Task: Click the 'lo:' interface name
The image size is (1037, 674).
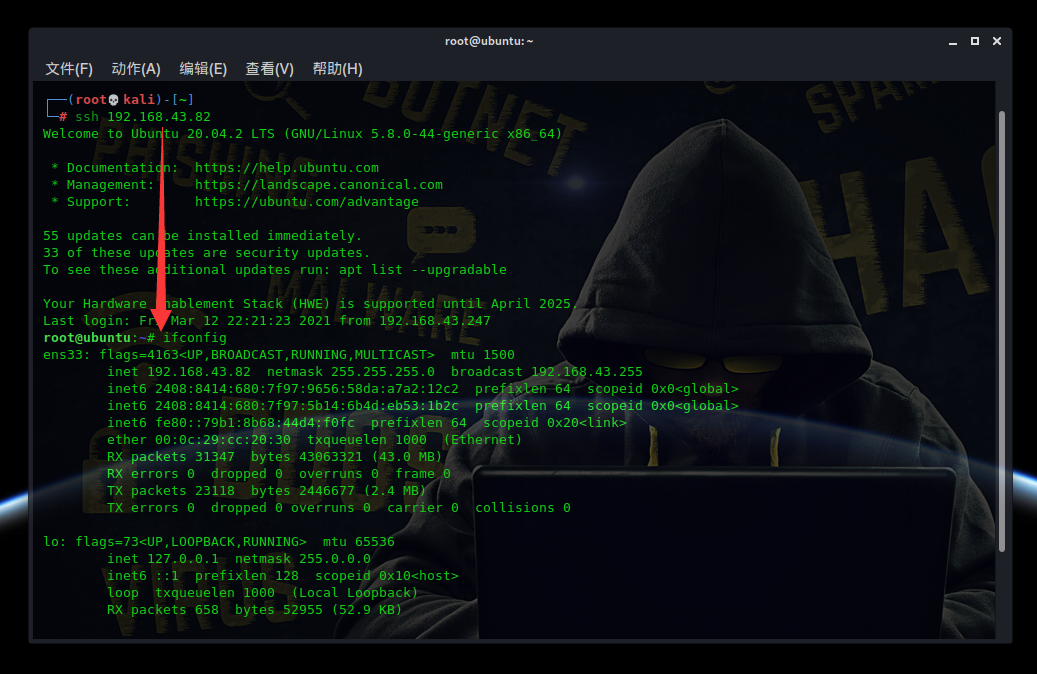Action: (55, 542)
